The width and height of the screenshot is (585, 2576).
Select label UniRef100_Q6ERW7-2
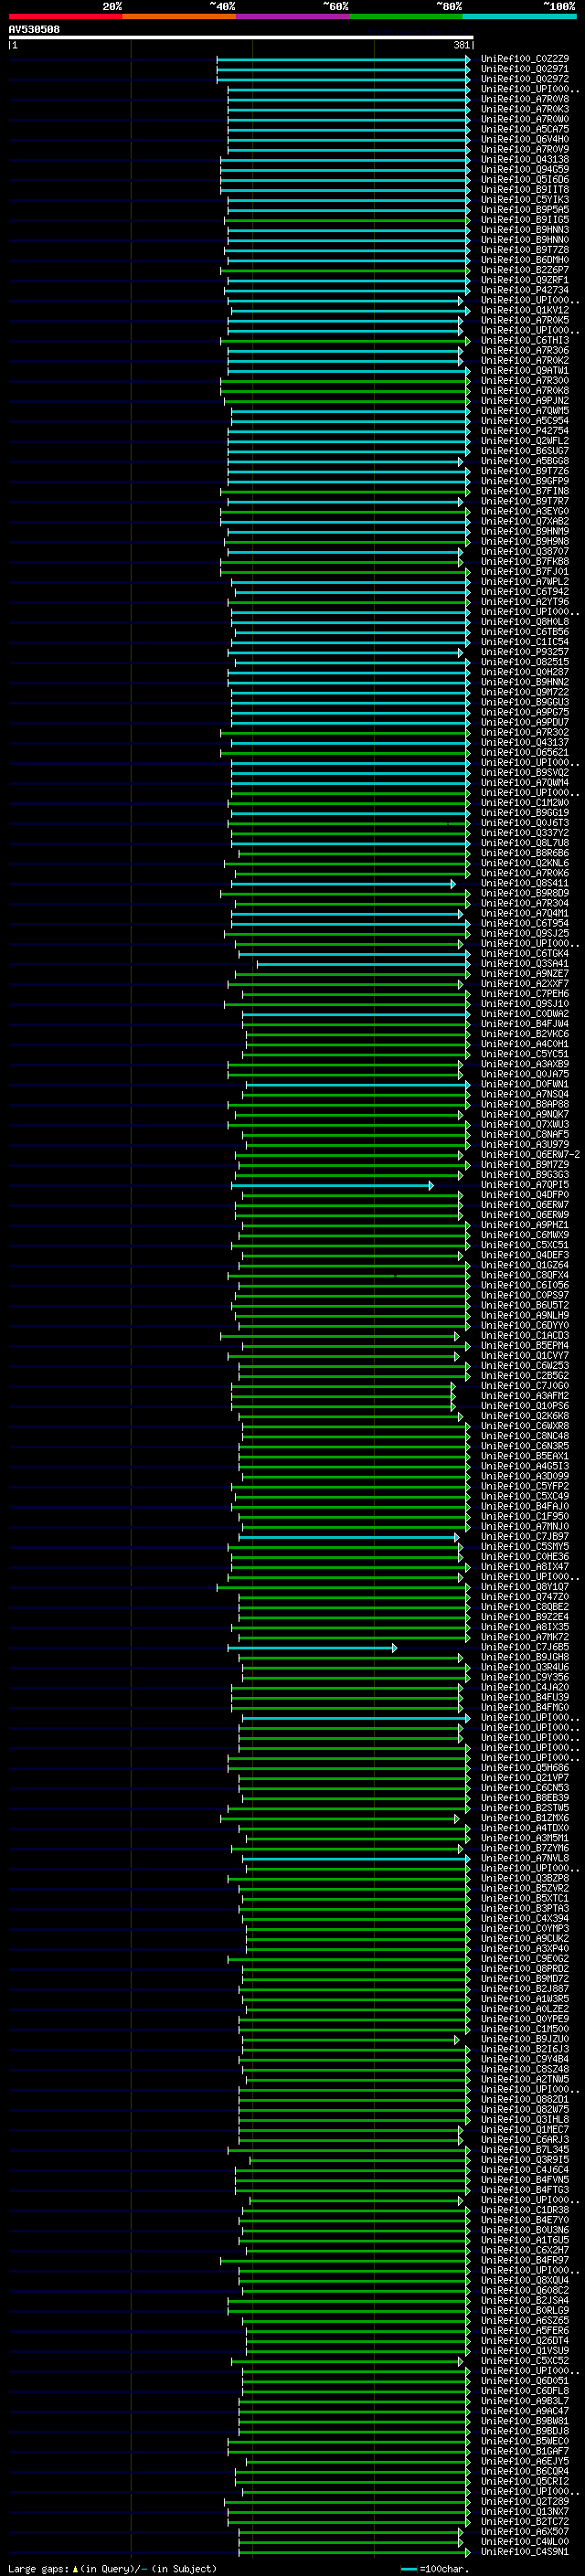coord(530,1154)
